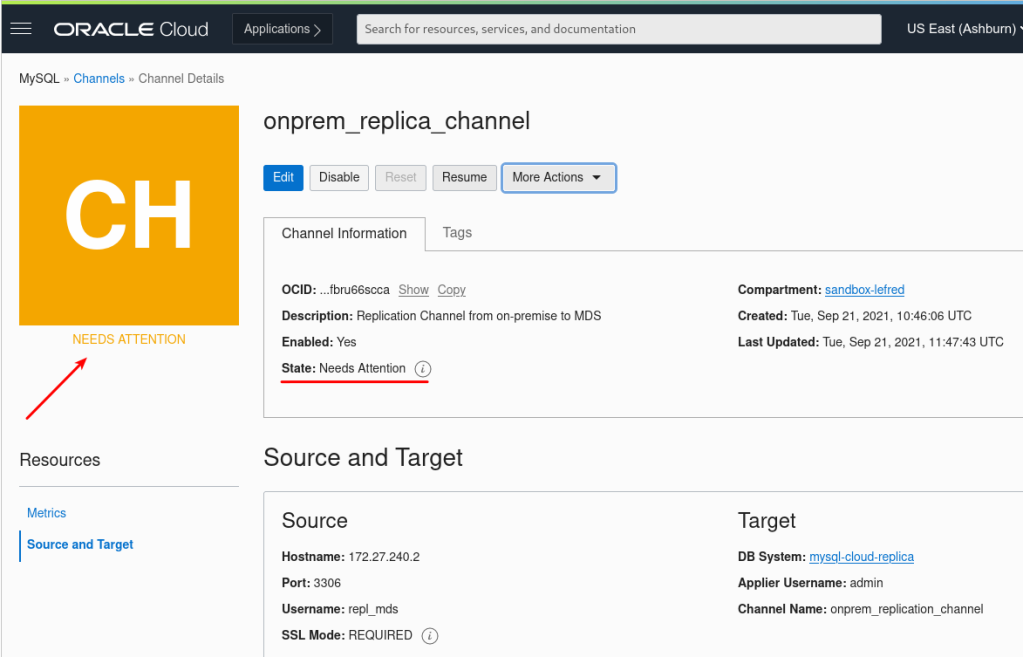Expand the More Actions dropdown

[558, 177]
